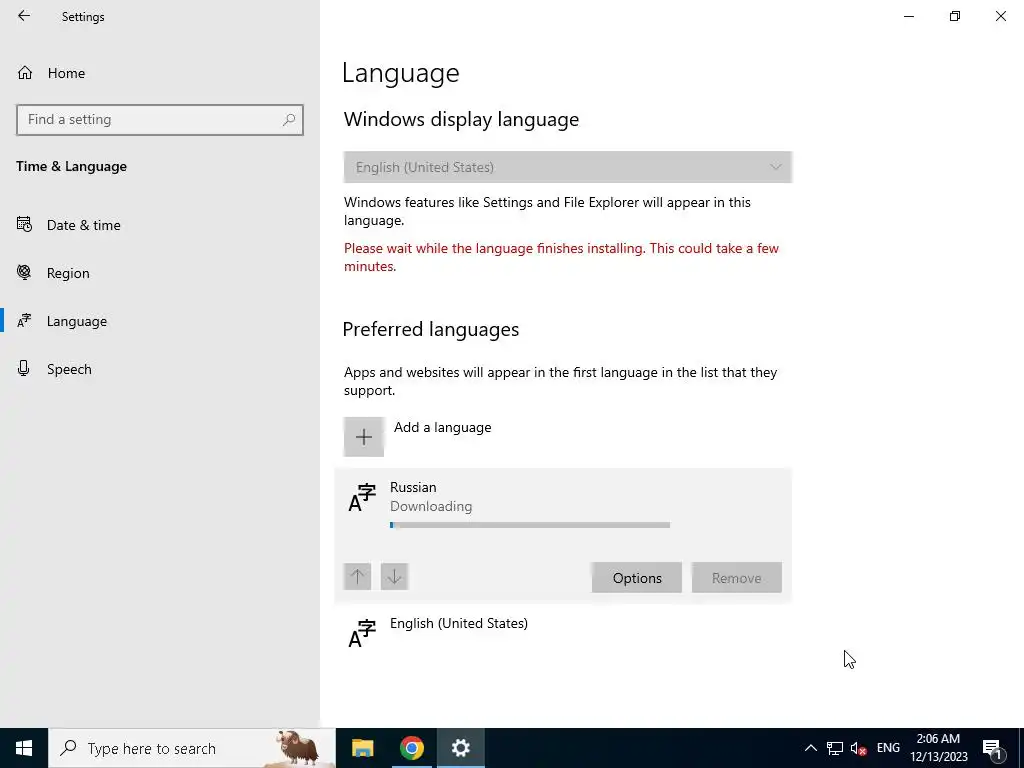Close the Settings window
The height and width of the screenshot is (768, 1024).
pyautogui.click(x=1000, y=16)
